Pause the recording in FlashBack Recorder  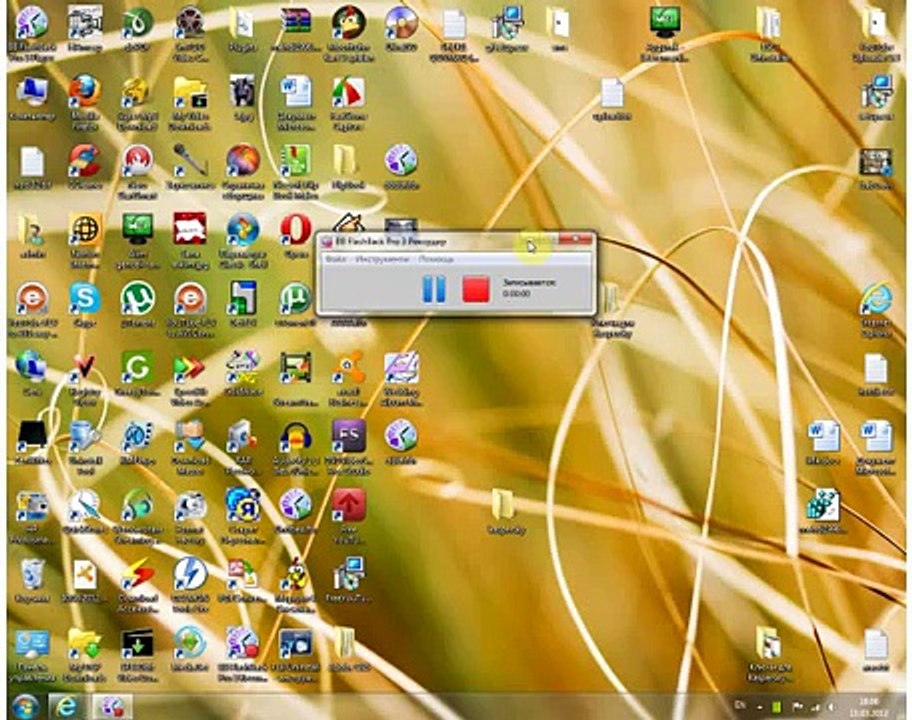434,288
